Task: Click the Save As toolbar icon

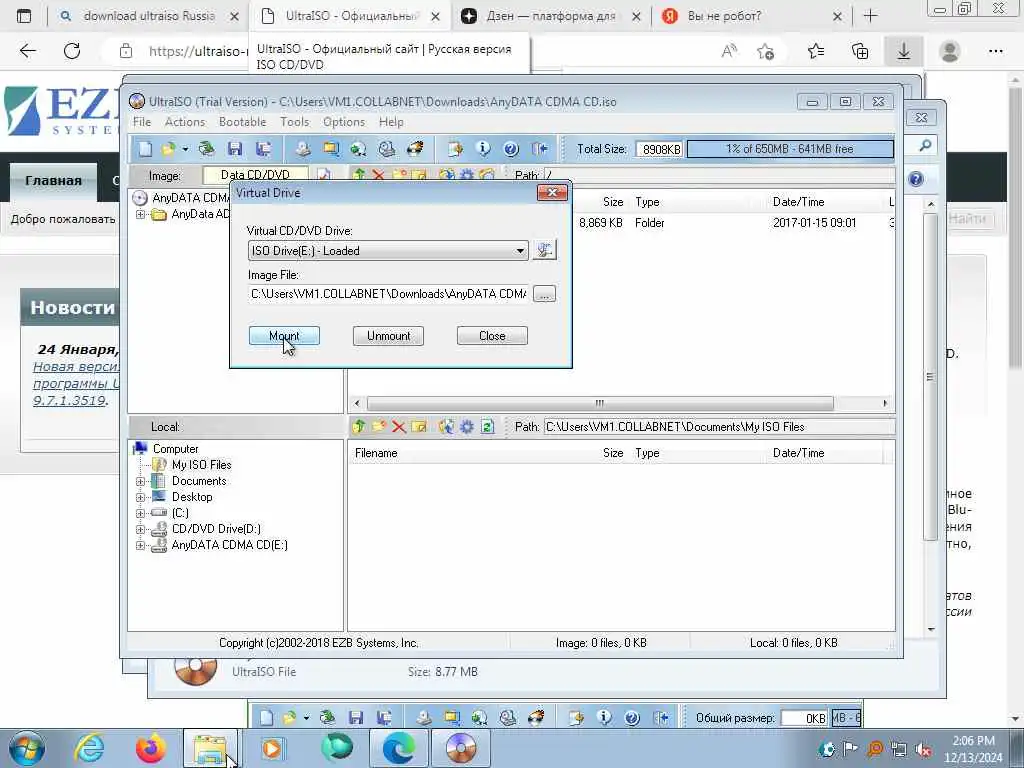Action: tap(264, 149)
